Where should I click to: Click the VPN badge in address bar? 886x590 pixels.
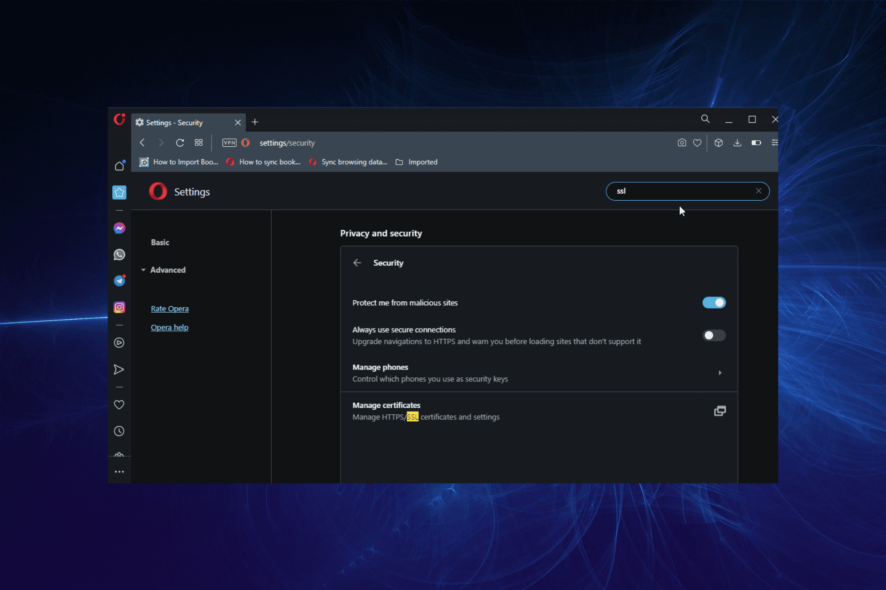[x=229, y=143]
